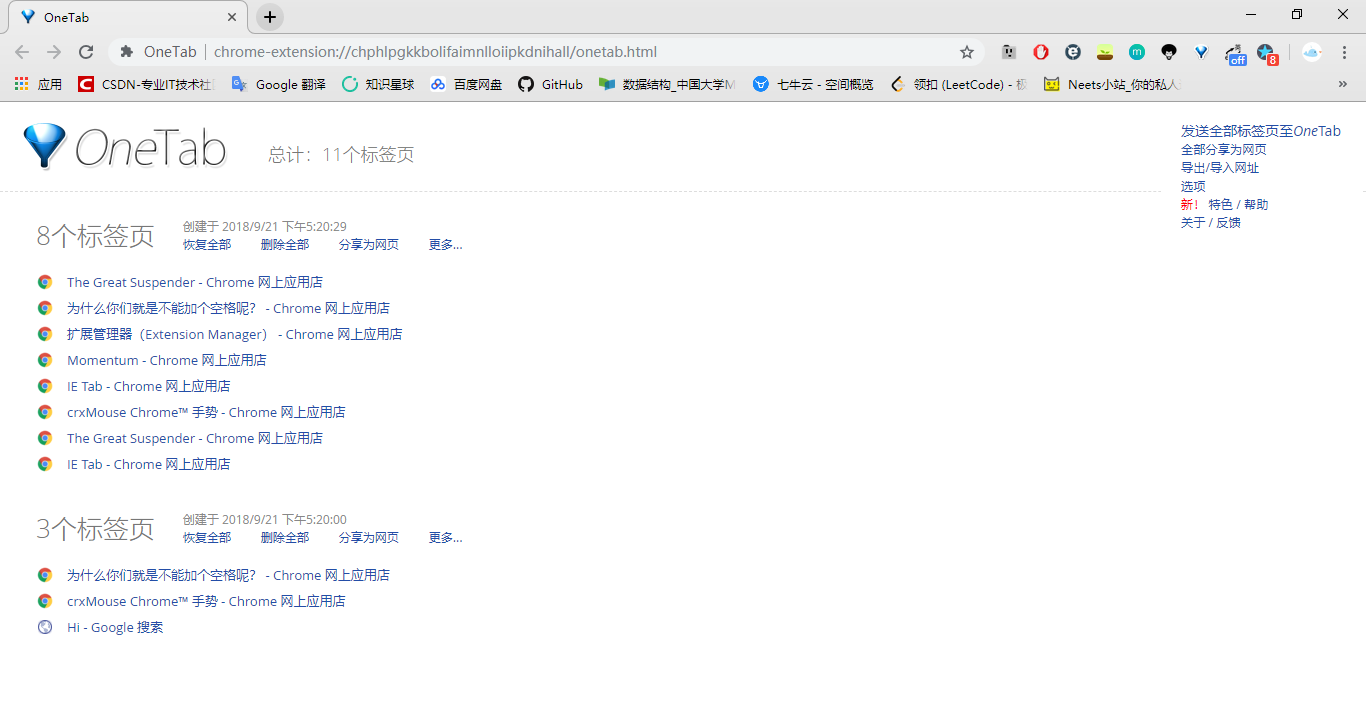Click the IE Tab 'e' extension icon
Screen dimensions: 1366x728
(1073, 52)
